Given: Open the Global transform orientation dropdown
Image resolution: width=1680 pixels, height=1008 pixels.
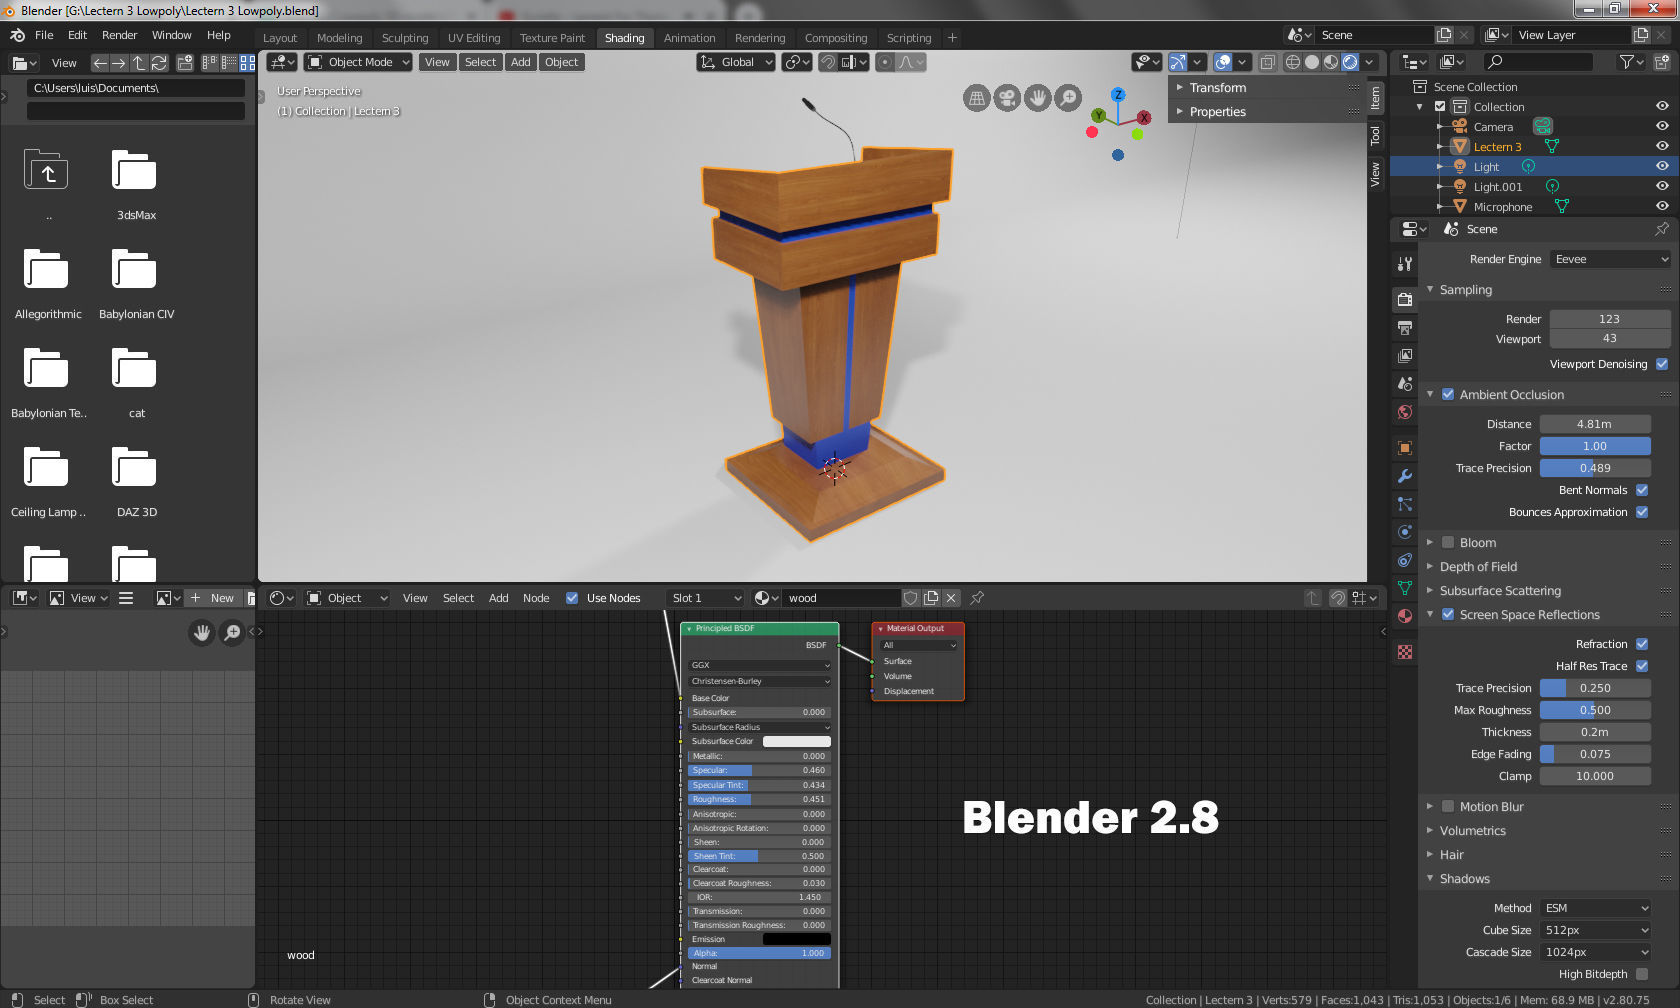Looking at the screenshot, I should pos(736,62).
